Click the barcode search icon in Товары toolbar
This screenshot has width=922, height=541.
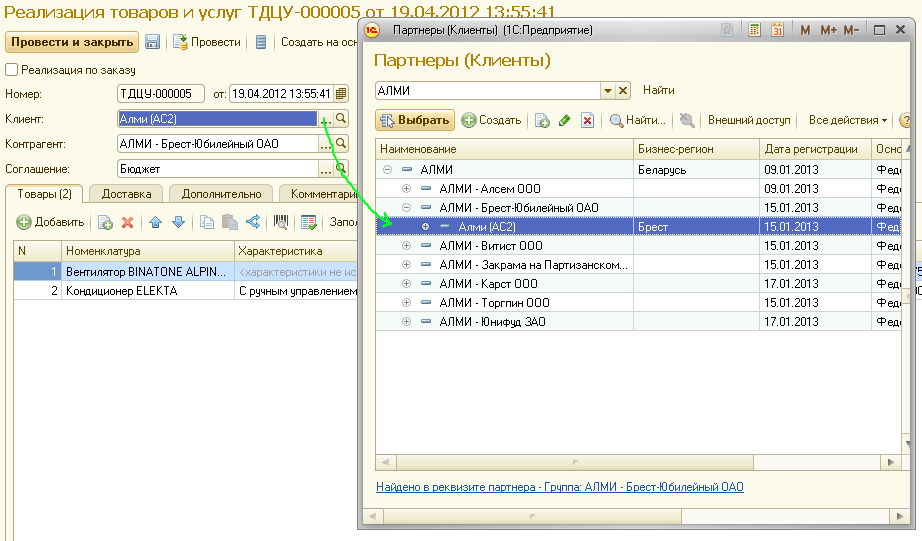pos(283,222)
